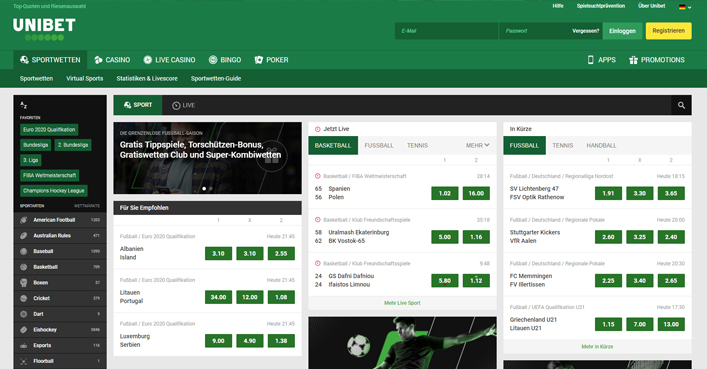Image resolution: width=707 pixels, height=369 pixels.
Task: Click the live clock icon for Spanien match
Action: point(317,176)
